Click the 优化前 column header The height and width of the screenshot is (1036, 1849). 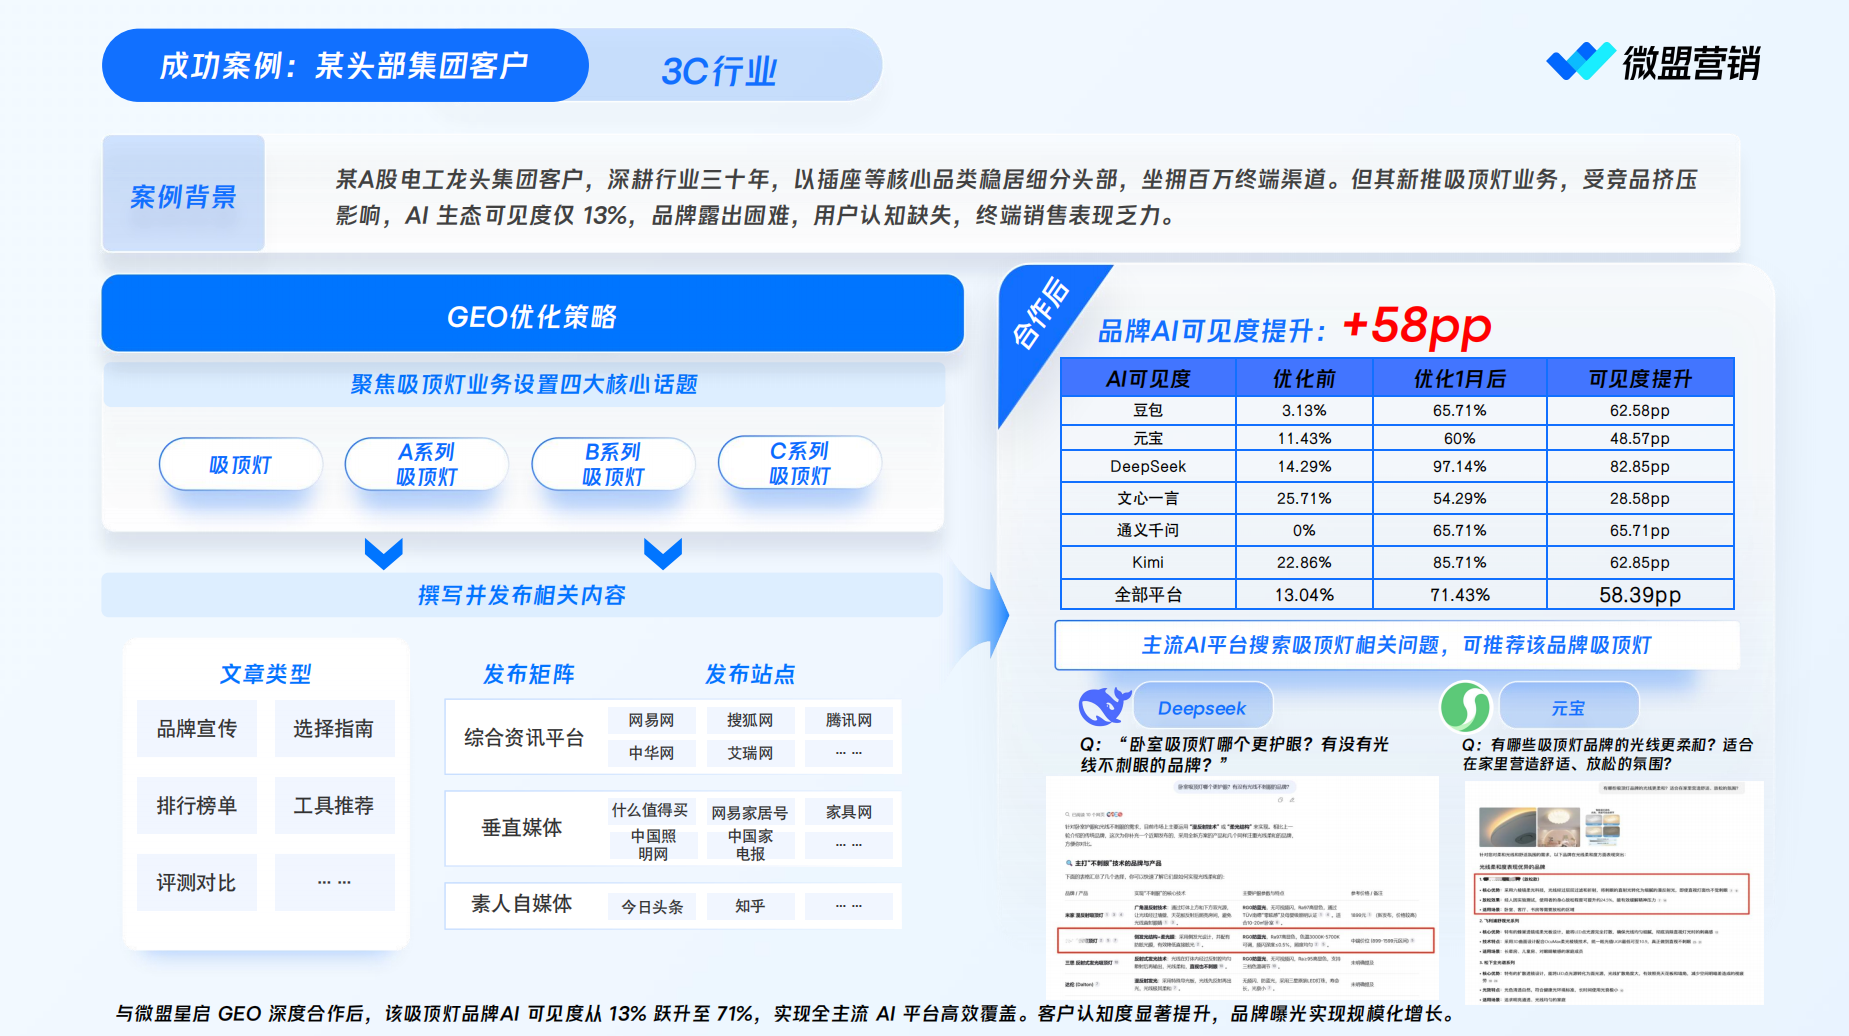click(x=1304, y=379)
